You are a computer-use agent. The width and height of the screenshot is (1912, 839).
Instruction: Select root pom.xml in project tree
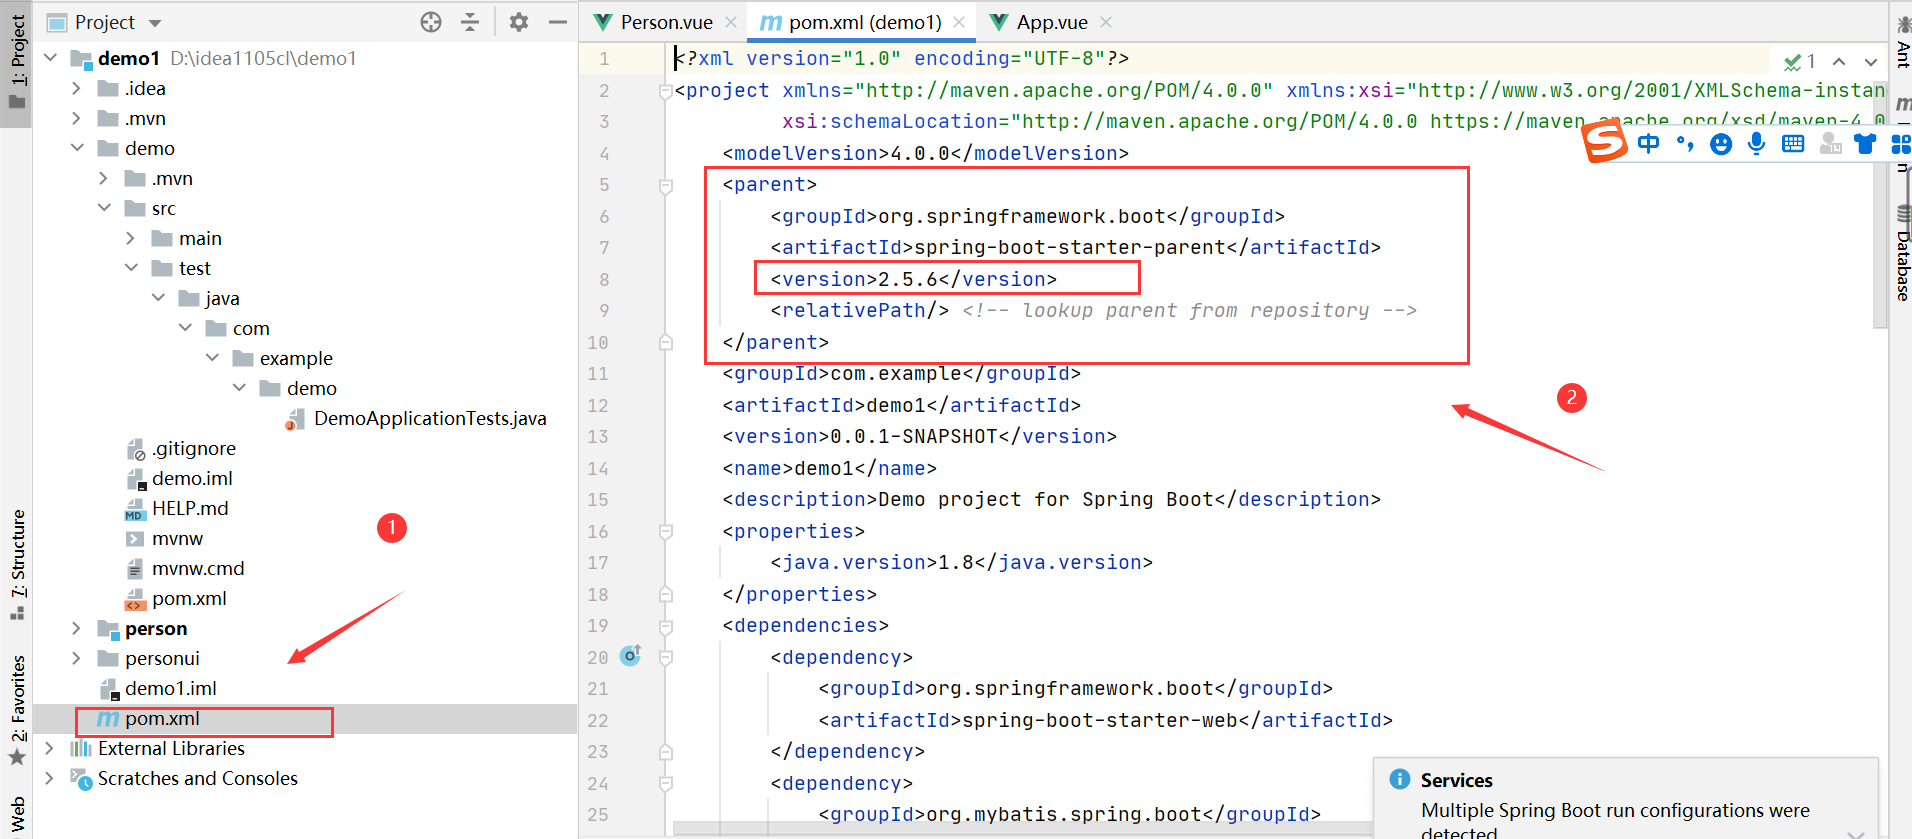tap(162, 718)
